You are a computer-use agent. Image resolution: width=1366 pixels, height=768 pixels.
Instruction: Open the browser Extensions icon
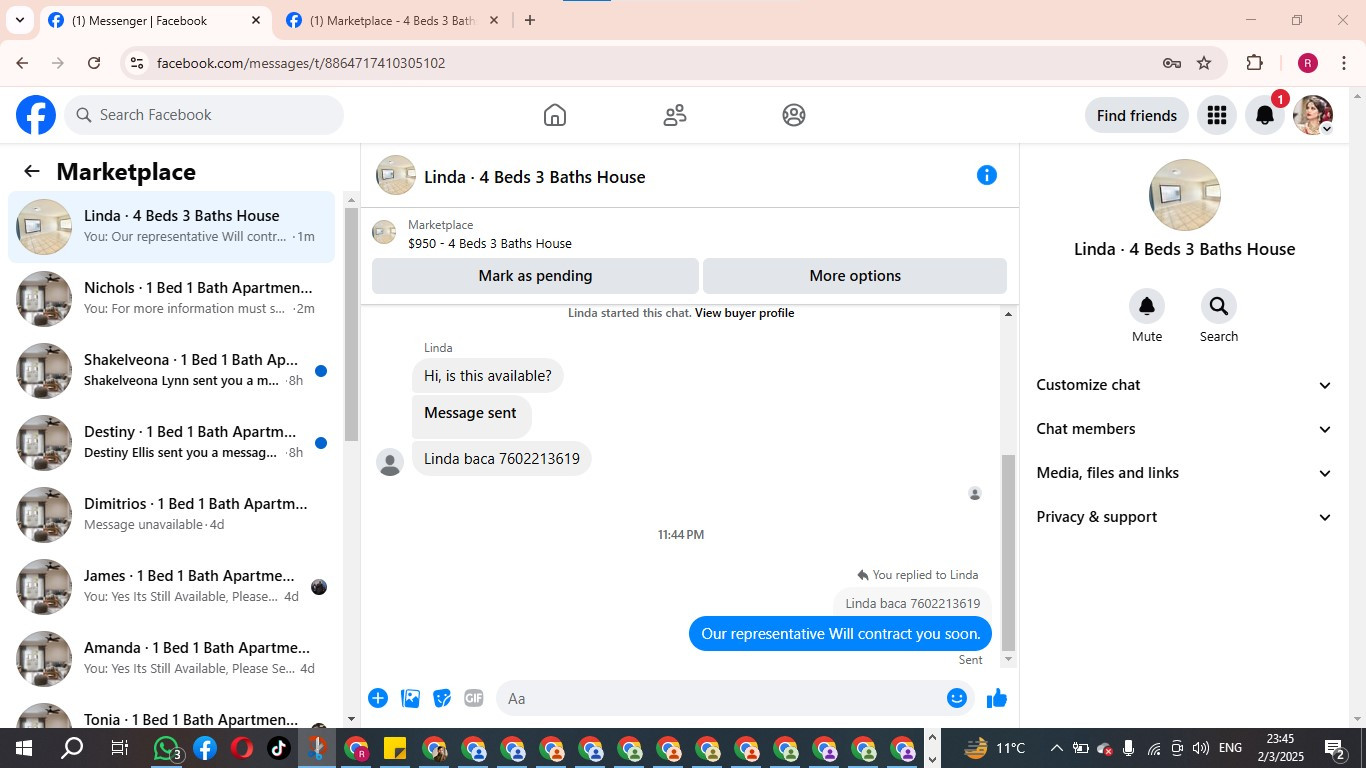1255,63
